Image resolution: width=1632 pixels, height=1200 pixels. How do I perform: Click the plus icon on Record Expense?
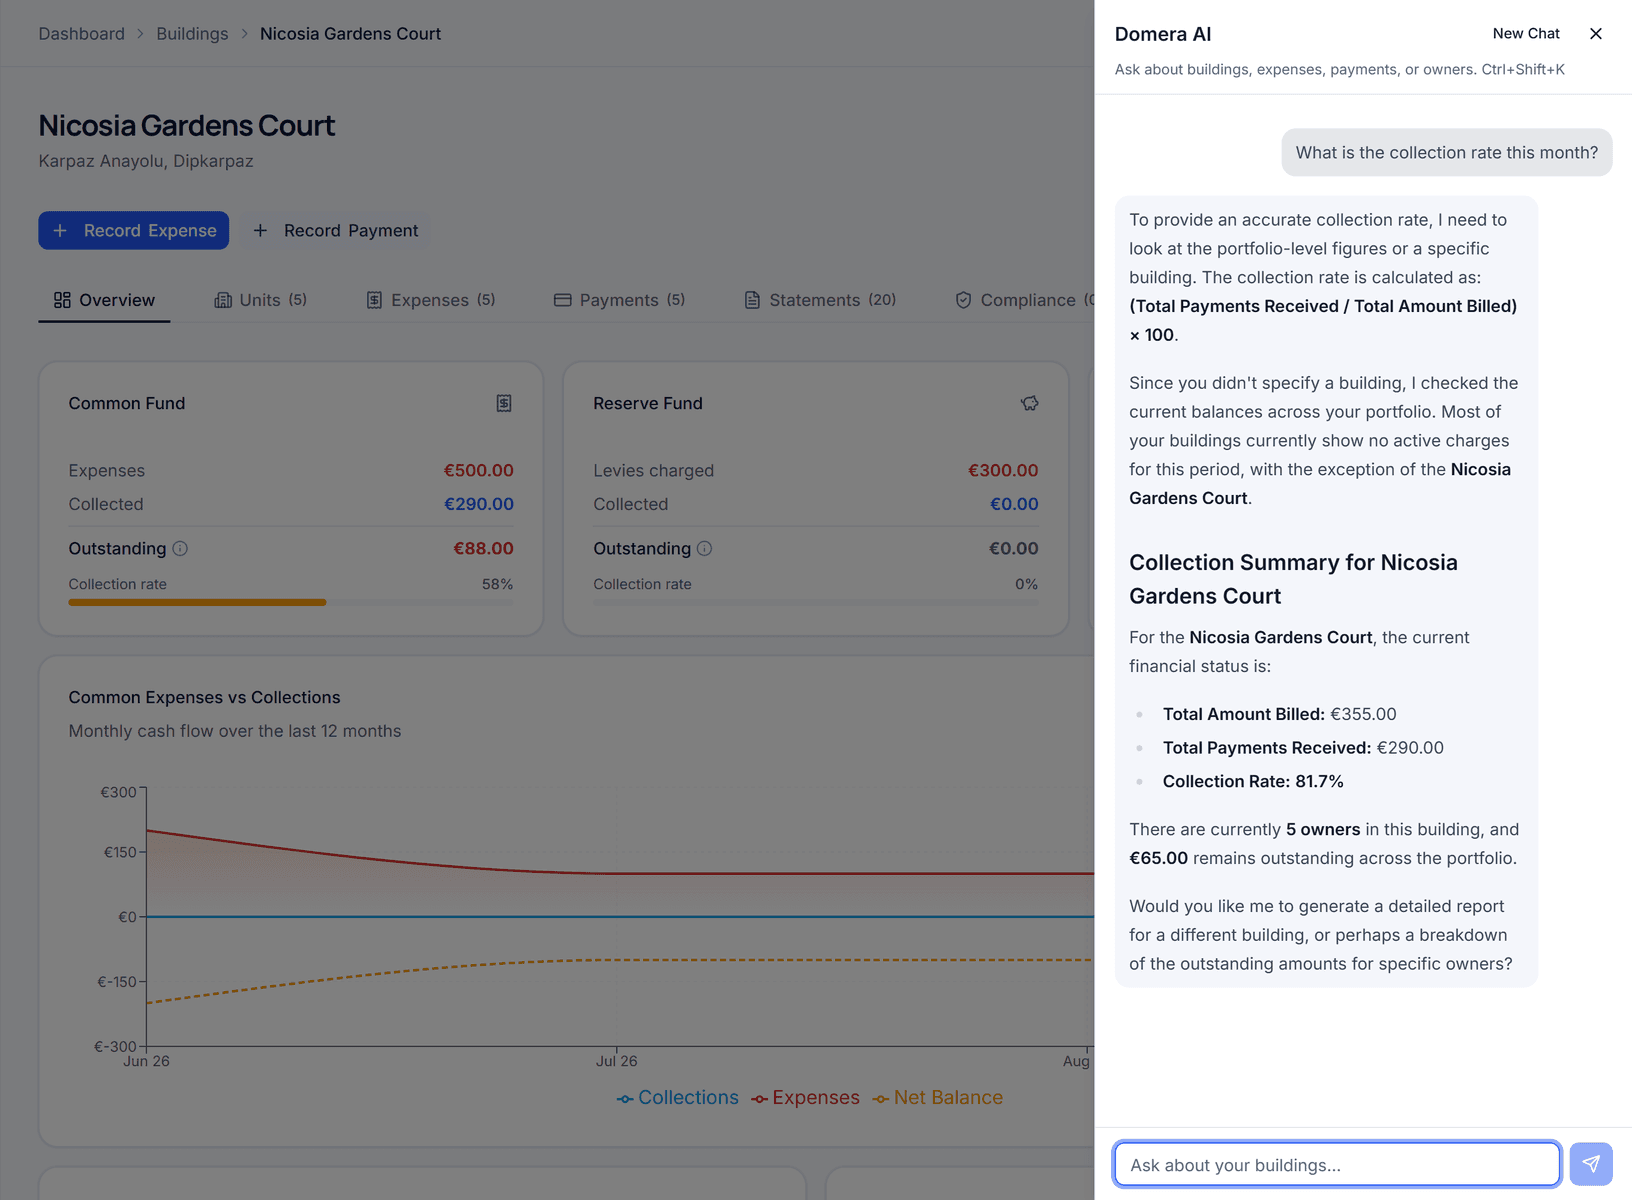click(60, 231)
